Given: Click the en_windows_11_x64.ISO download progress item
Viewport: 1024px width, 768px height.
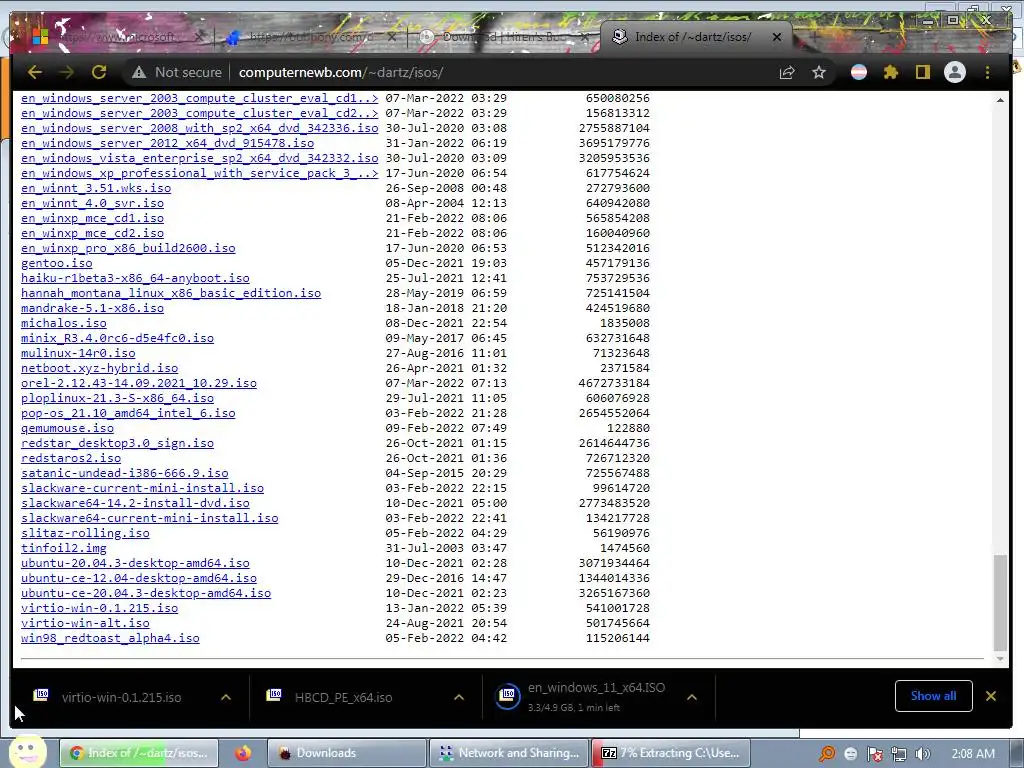Looking at the screenshot, I should click(596, 697).
